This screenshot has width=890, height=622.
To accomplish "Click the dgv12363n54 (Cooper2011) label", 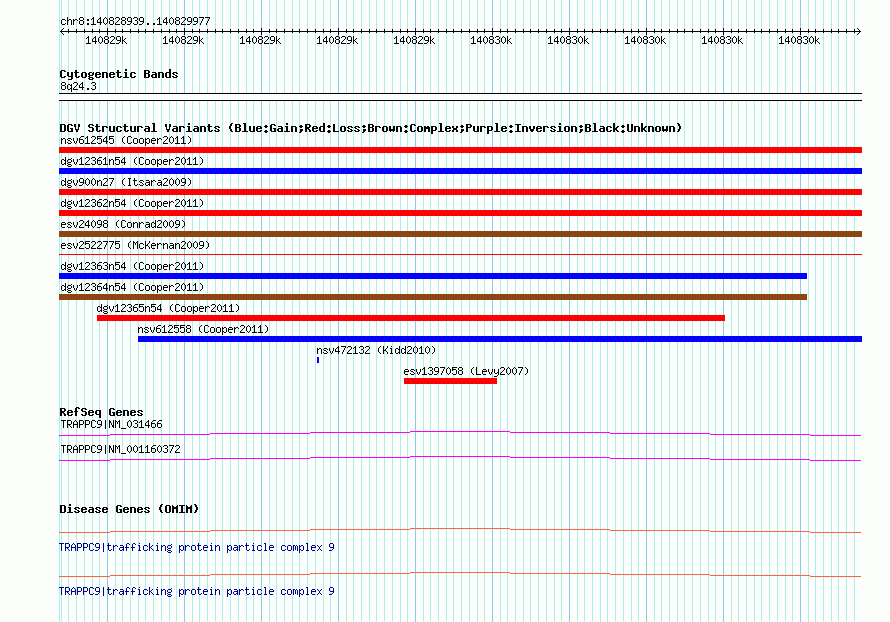I will (132, 266).
